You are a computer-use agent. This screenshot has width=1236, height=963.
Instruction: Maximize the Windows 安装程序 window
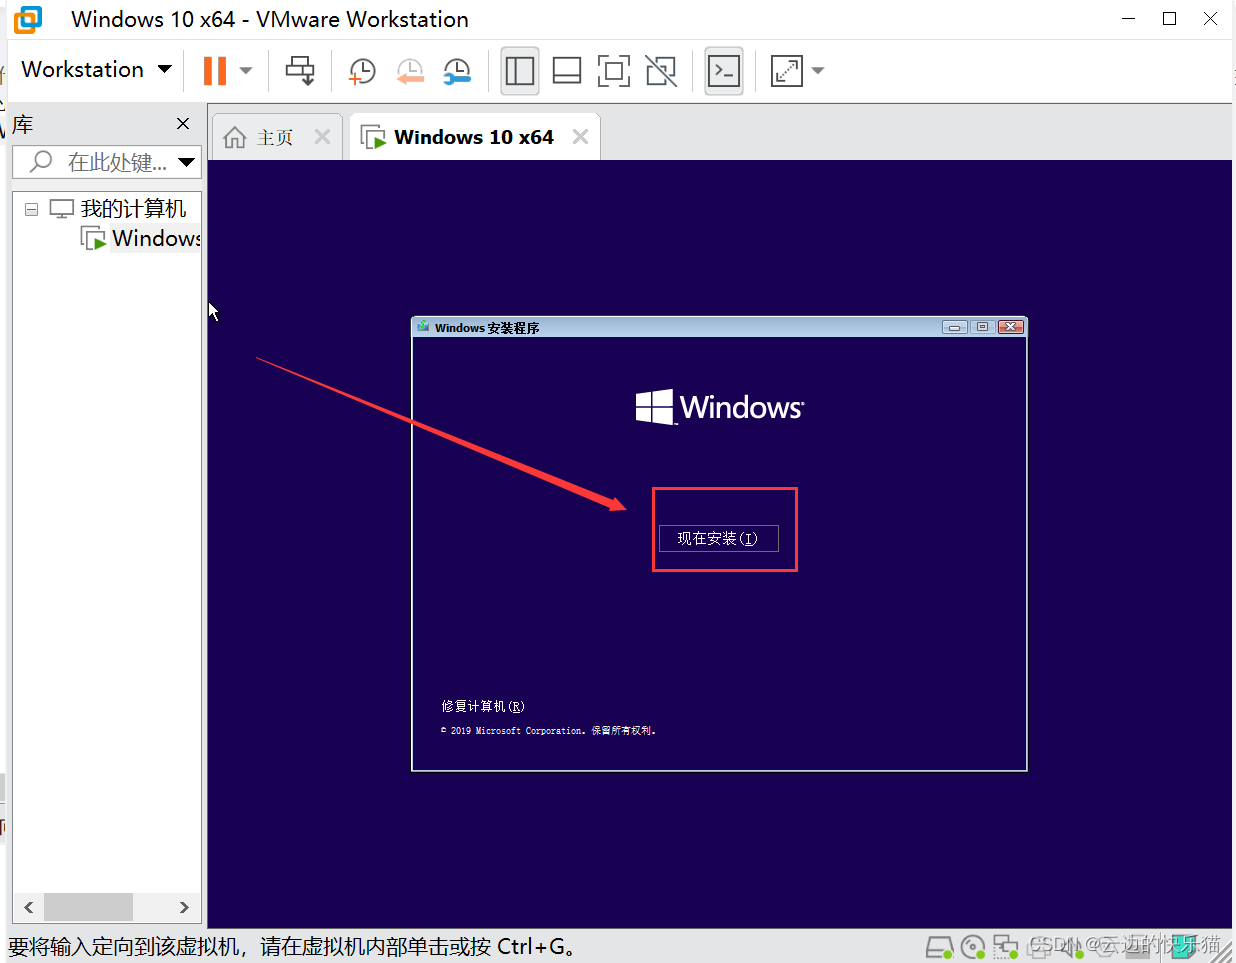point(982,327)
